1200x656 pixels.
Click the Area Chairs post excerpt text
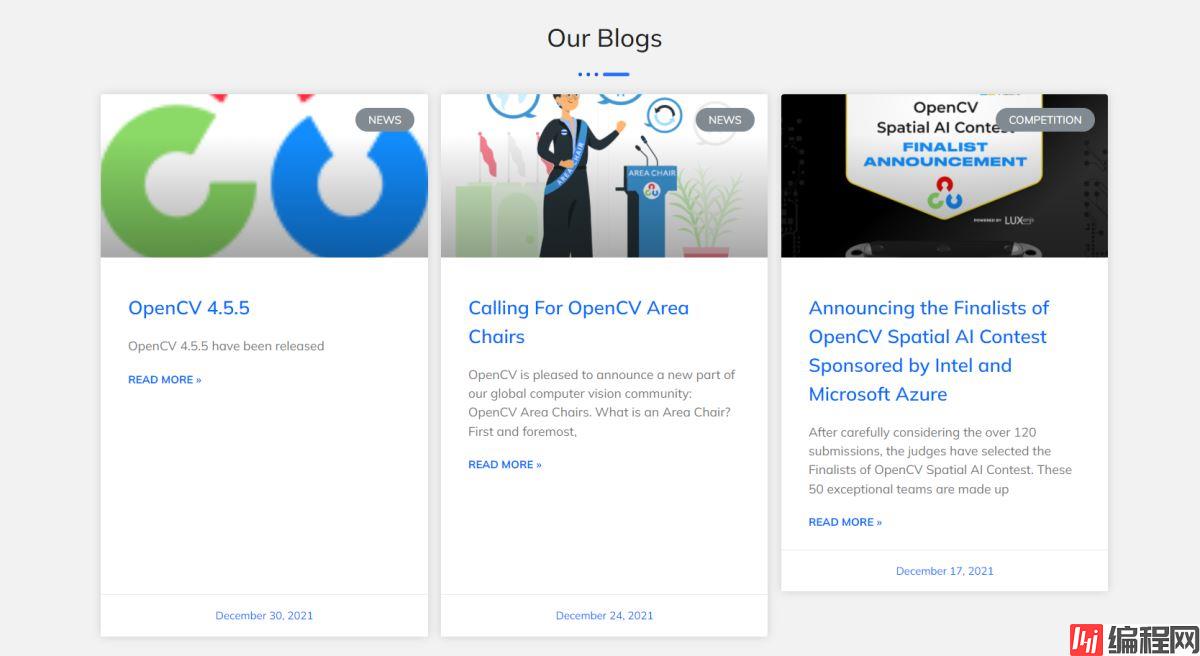602,403
